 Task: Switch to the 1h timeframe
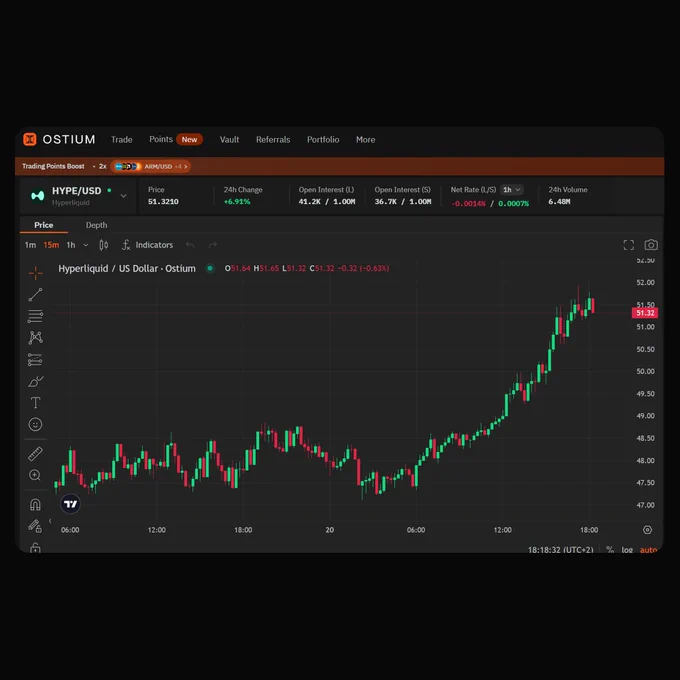(71, 245)
